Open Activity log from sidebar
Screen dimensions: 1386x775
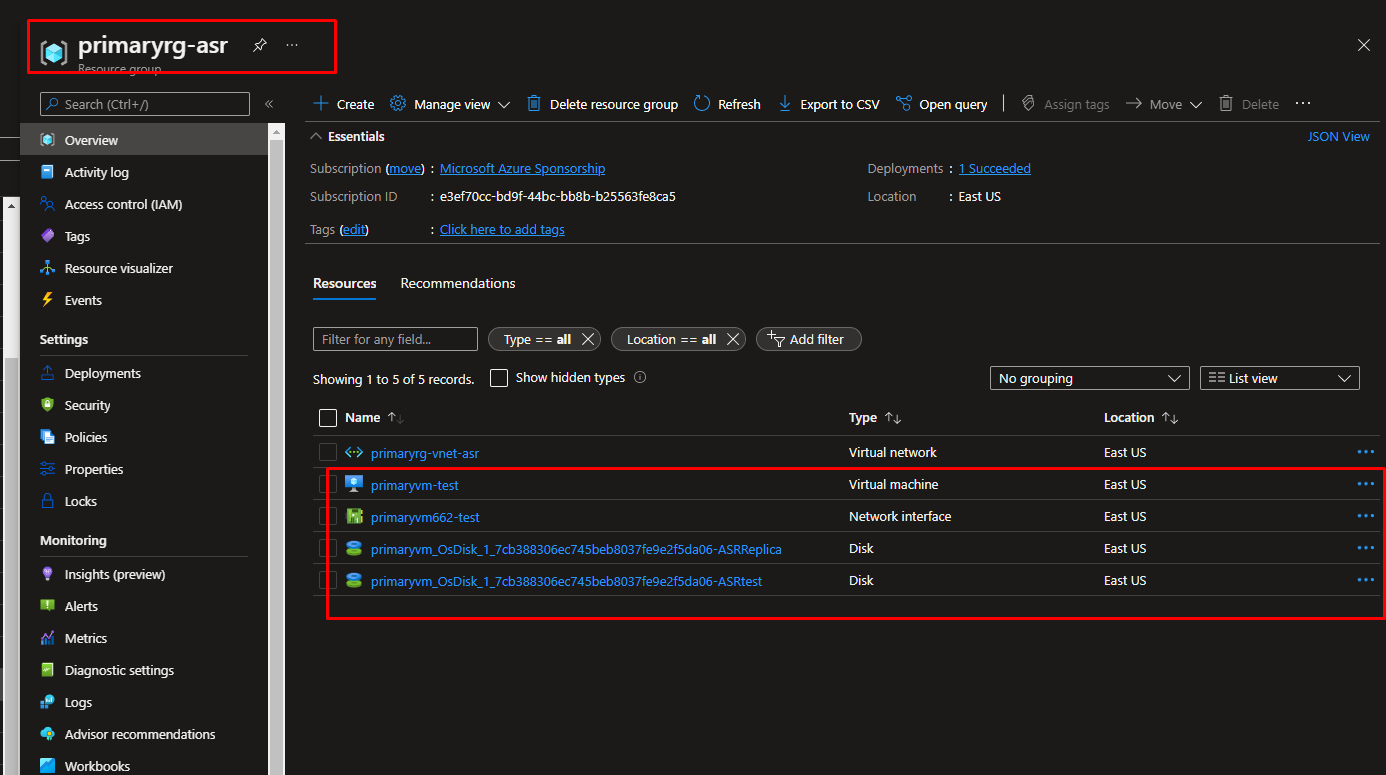[96, 172]
